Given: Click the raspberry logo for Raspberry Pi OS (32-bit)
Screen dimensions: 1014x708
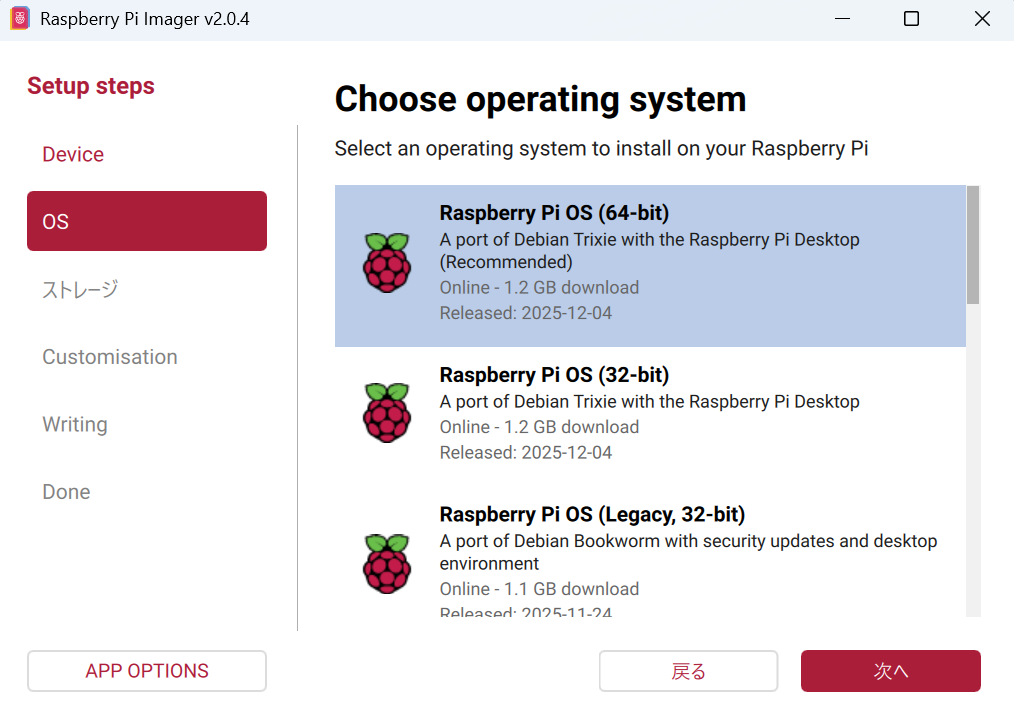Looking at the screenshot, I should [x=387, y=412].
